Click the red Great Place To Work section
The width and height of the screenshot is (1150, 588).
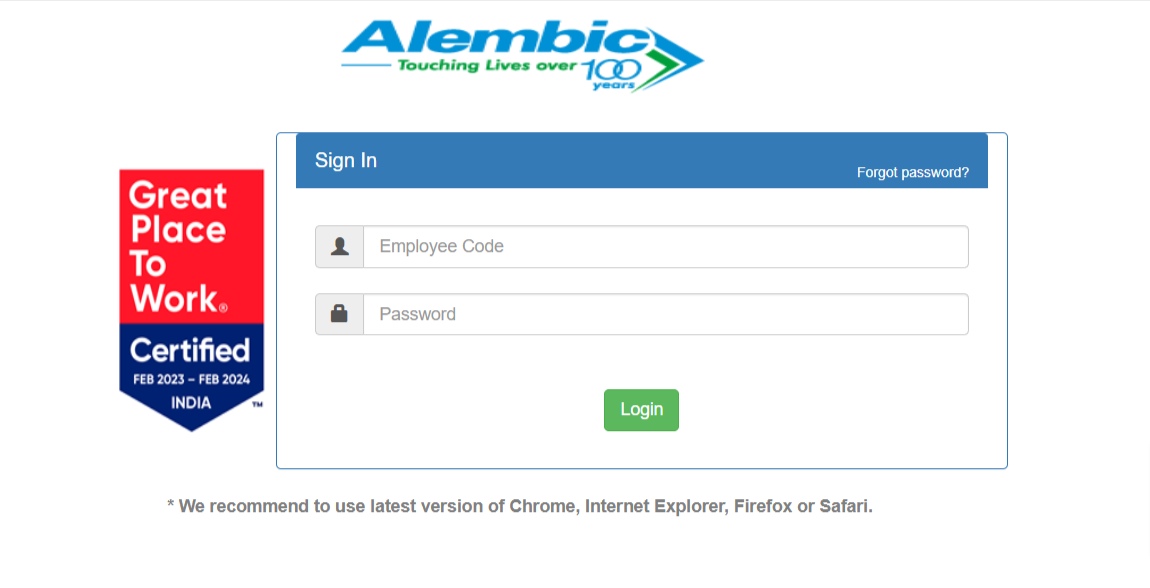pyautogui.click(x=191, y=246)
